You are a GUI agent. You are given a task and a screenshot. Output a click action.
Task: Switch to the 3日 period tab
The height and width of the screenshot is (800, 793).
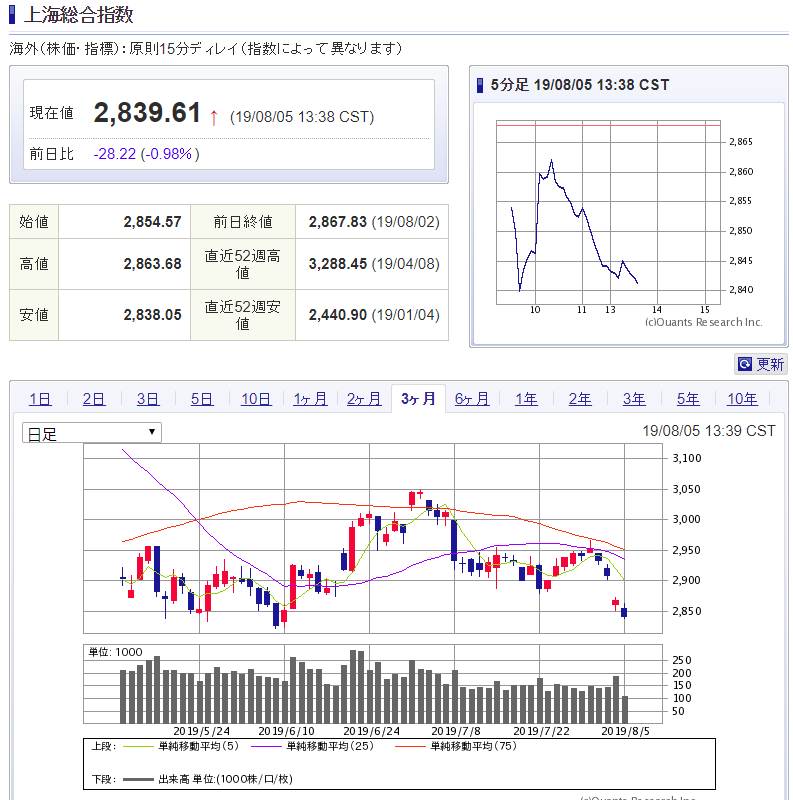[147, 399]
